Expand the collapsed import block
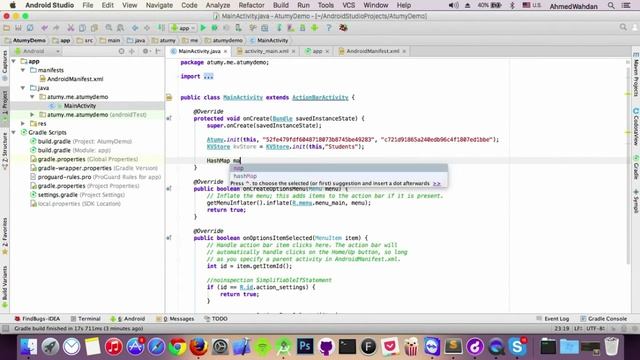This screenshot has width=640, height=360. pos(208,76)
